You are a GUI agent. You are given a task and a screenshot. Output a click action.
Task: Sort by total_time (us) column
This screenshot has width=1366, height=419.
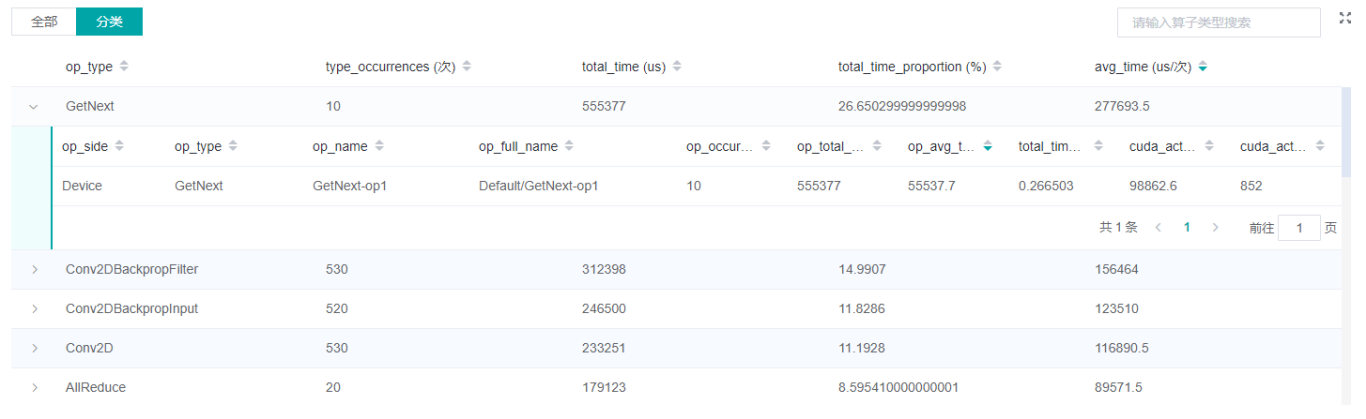[677, 67]
